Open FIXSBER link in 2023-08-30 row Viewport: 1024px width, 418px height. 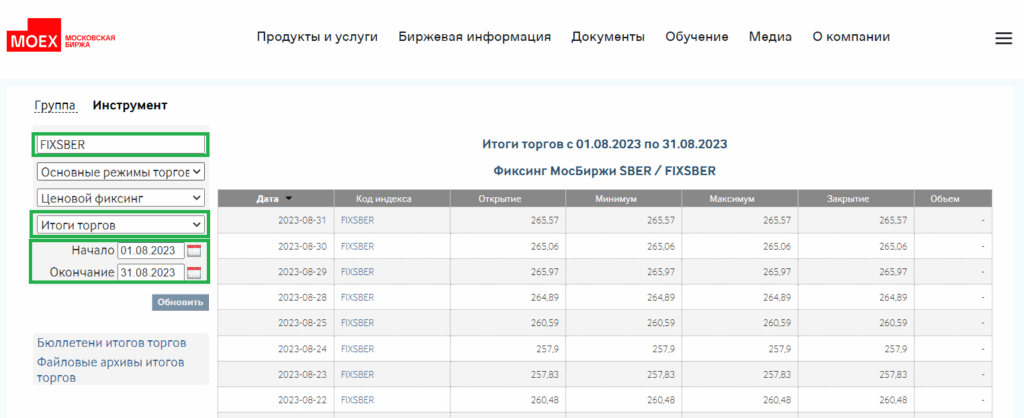(x=358, y=246)
